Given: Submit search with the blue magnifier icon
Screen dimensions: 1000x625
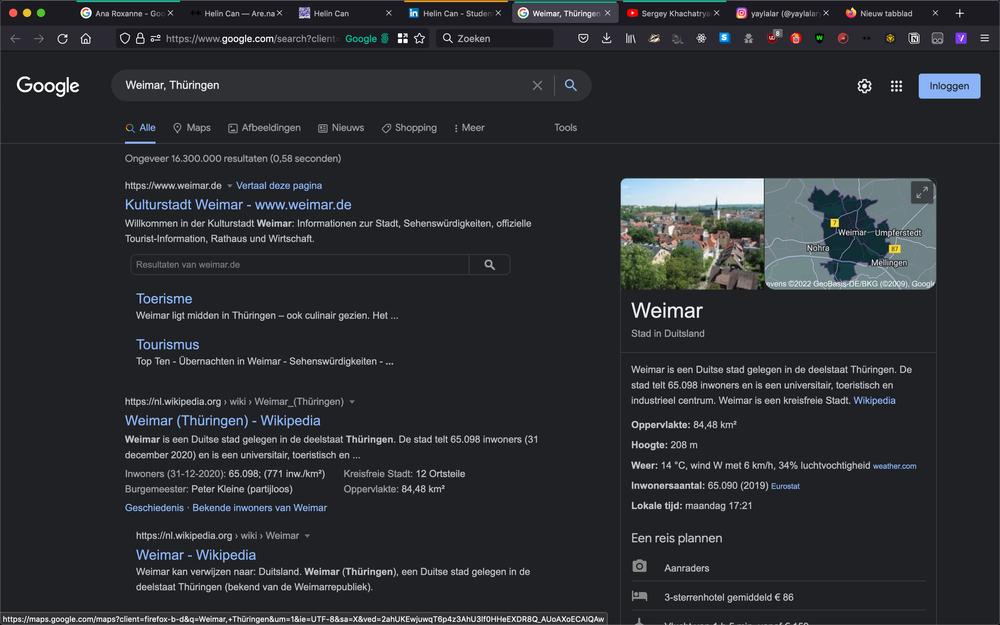Looking at the screenshot, I should [571, 85].
